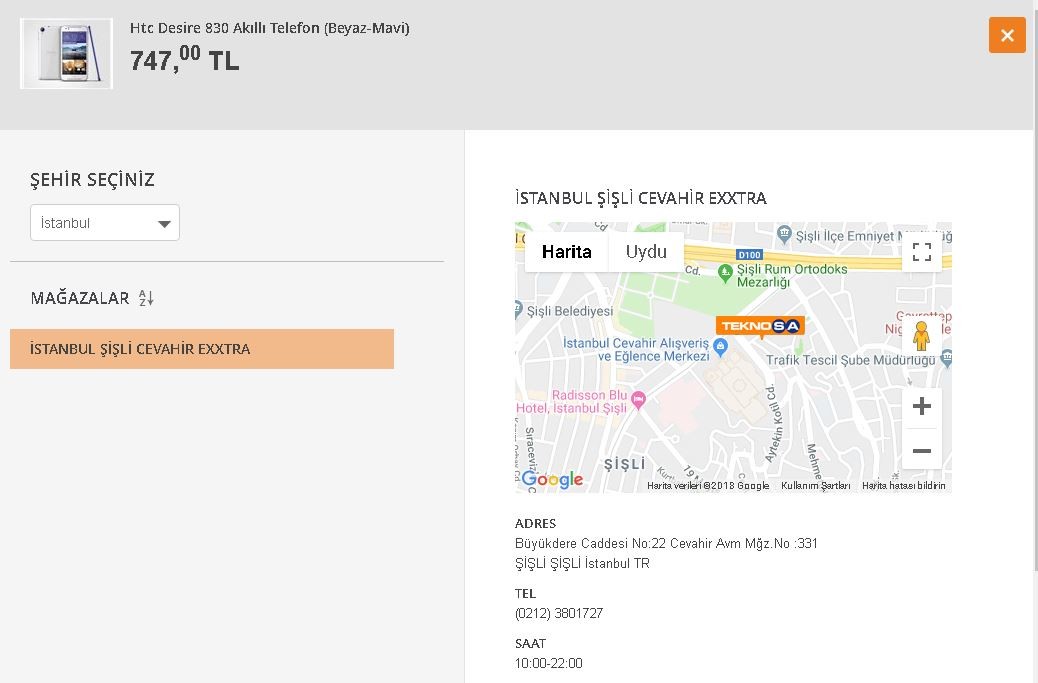The width and height of the screenshot is (1038, 683).
Task: Click the Radisson Blu Hotel map pin
Action: 638,399
